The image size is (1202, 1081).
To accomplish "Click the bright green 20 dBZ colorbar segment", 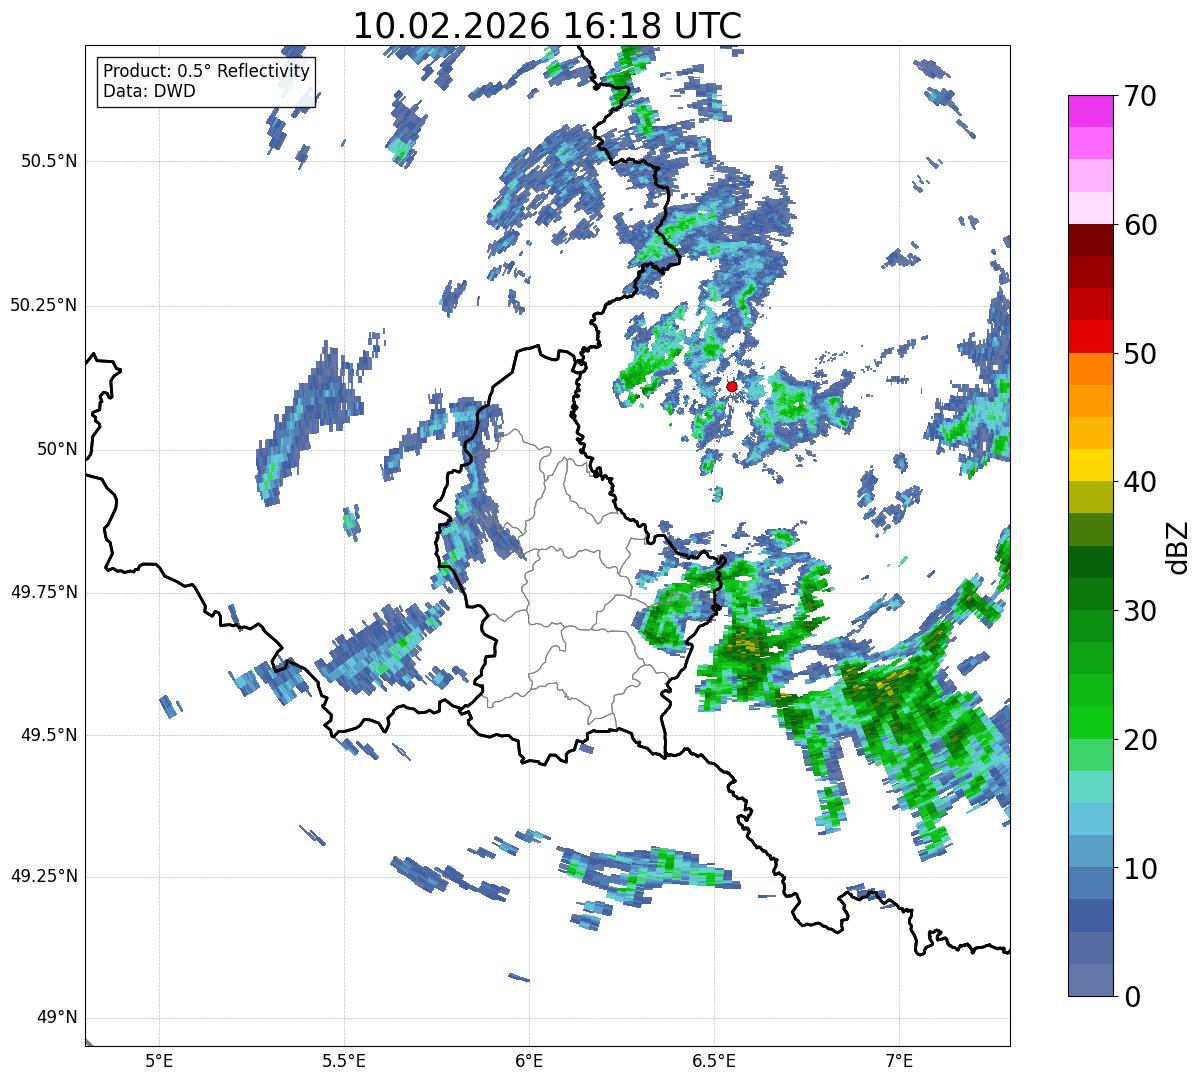I will tap(1091, 723).
